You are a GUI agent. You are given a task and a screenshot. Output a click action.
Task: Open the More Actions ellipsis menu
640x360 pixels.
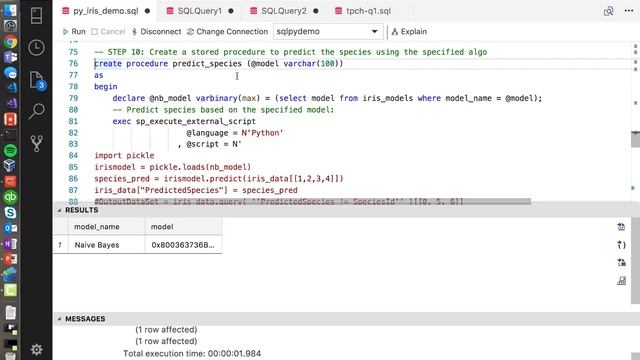629,11
